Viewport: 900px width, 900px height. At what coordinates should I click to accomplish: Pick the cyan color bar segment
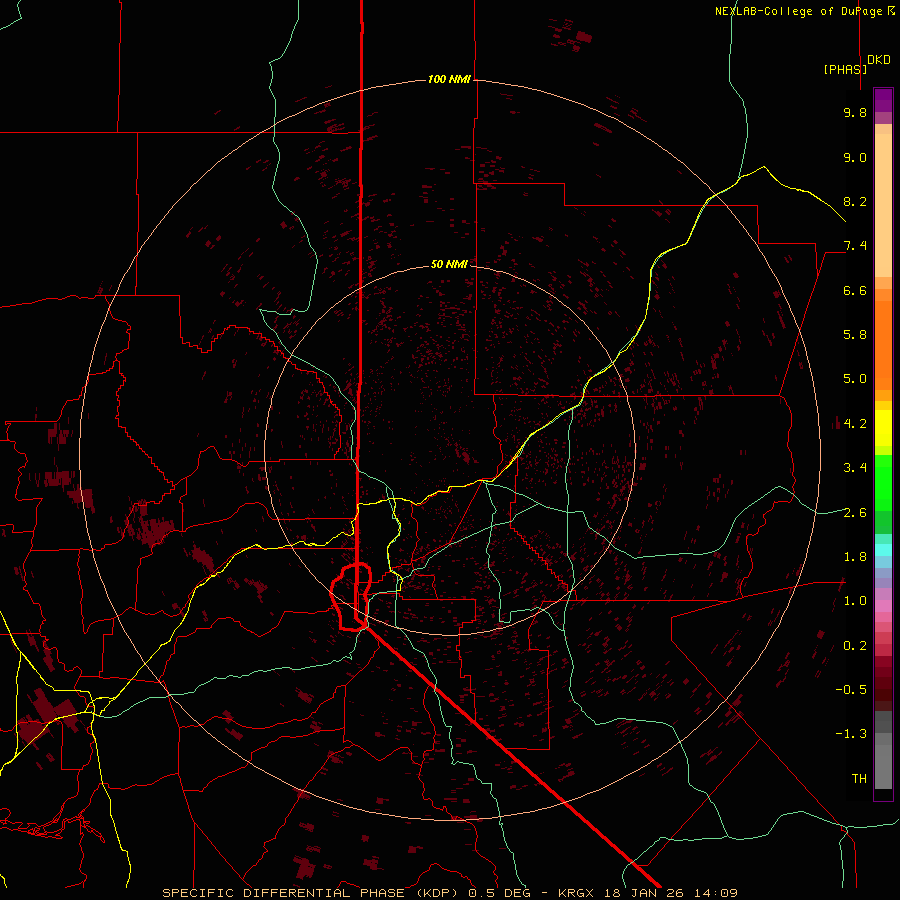tap(883, 550)
